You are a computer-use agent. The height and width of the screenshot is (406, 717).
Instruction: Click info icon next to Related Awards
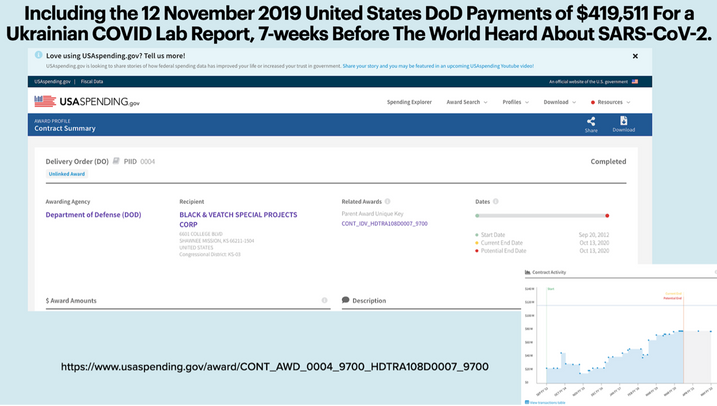(x=387, y=201)
